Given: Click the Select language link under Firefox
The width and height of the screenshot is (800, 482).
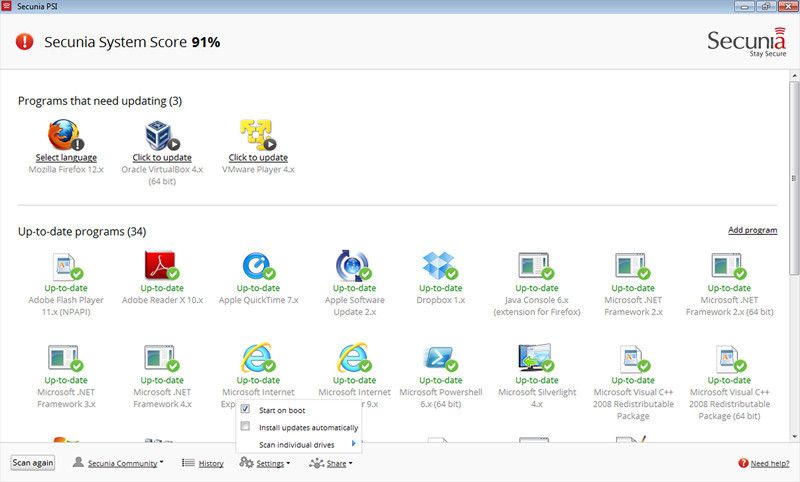Looking at the screenshot, I should coord(66,158).
